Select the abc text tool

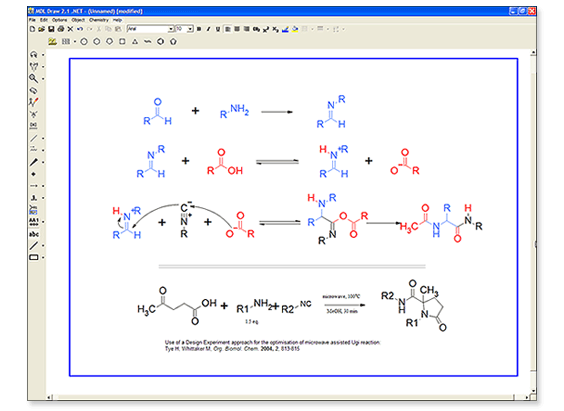34,234
